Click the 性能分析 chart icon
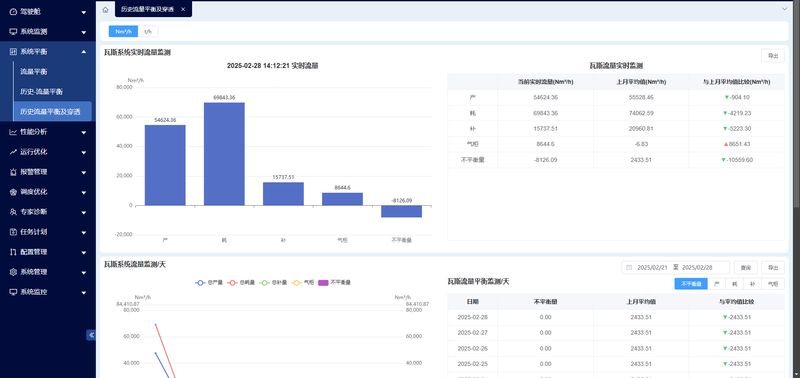Image resolution: width=800 pixels, height=378 pixels. click(13, 132)
